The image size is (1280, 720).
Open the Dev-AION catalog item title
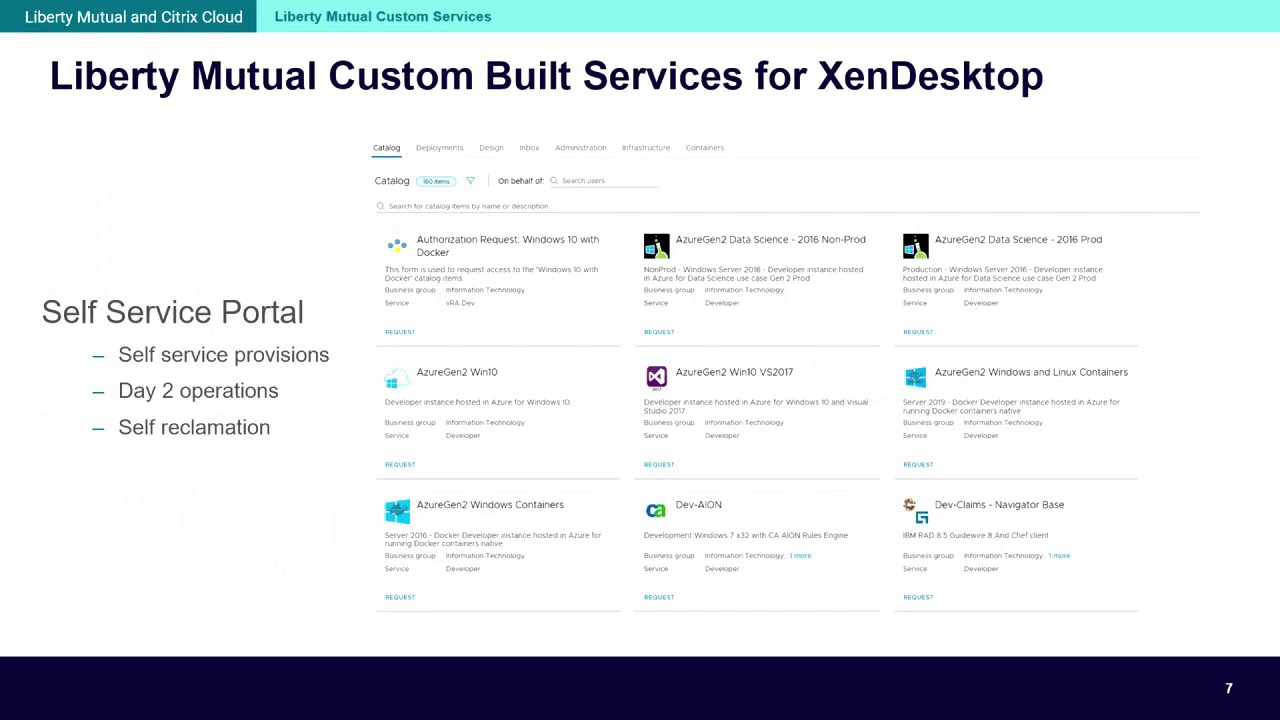point(698,505)
